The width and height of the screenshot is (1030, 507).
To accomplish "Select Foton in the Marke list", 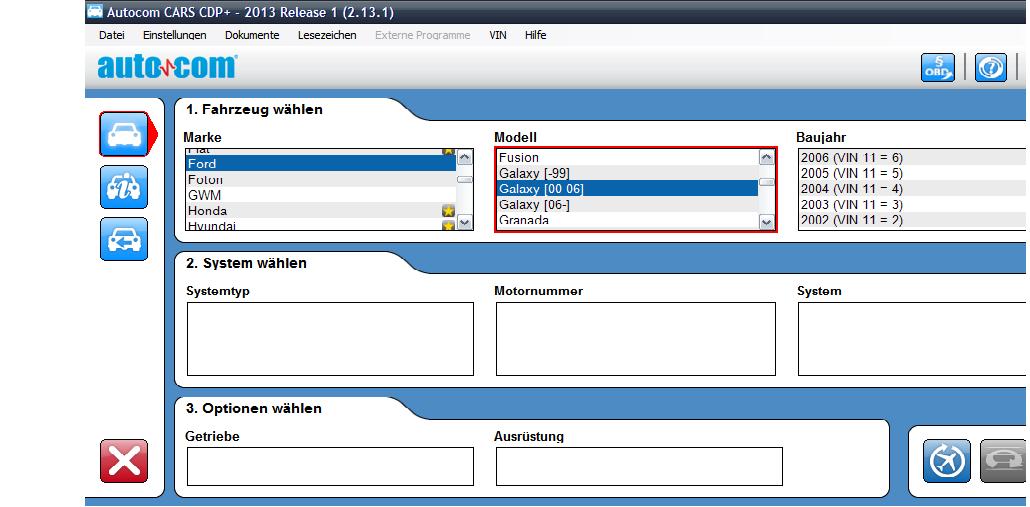I will click(321, 179).
